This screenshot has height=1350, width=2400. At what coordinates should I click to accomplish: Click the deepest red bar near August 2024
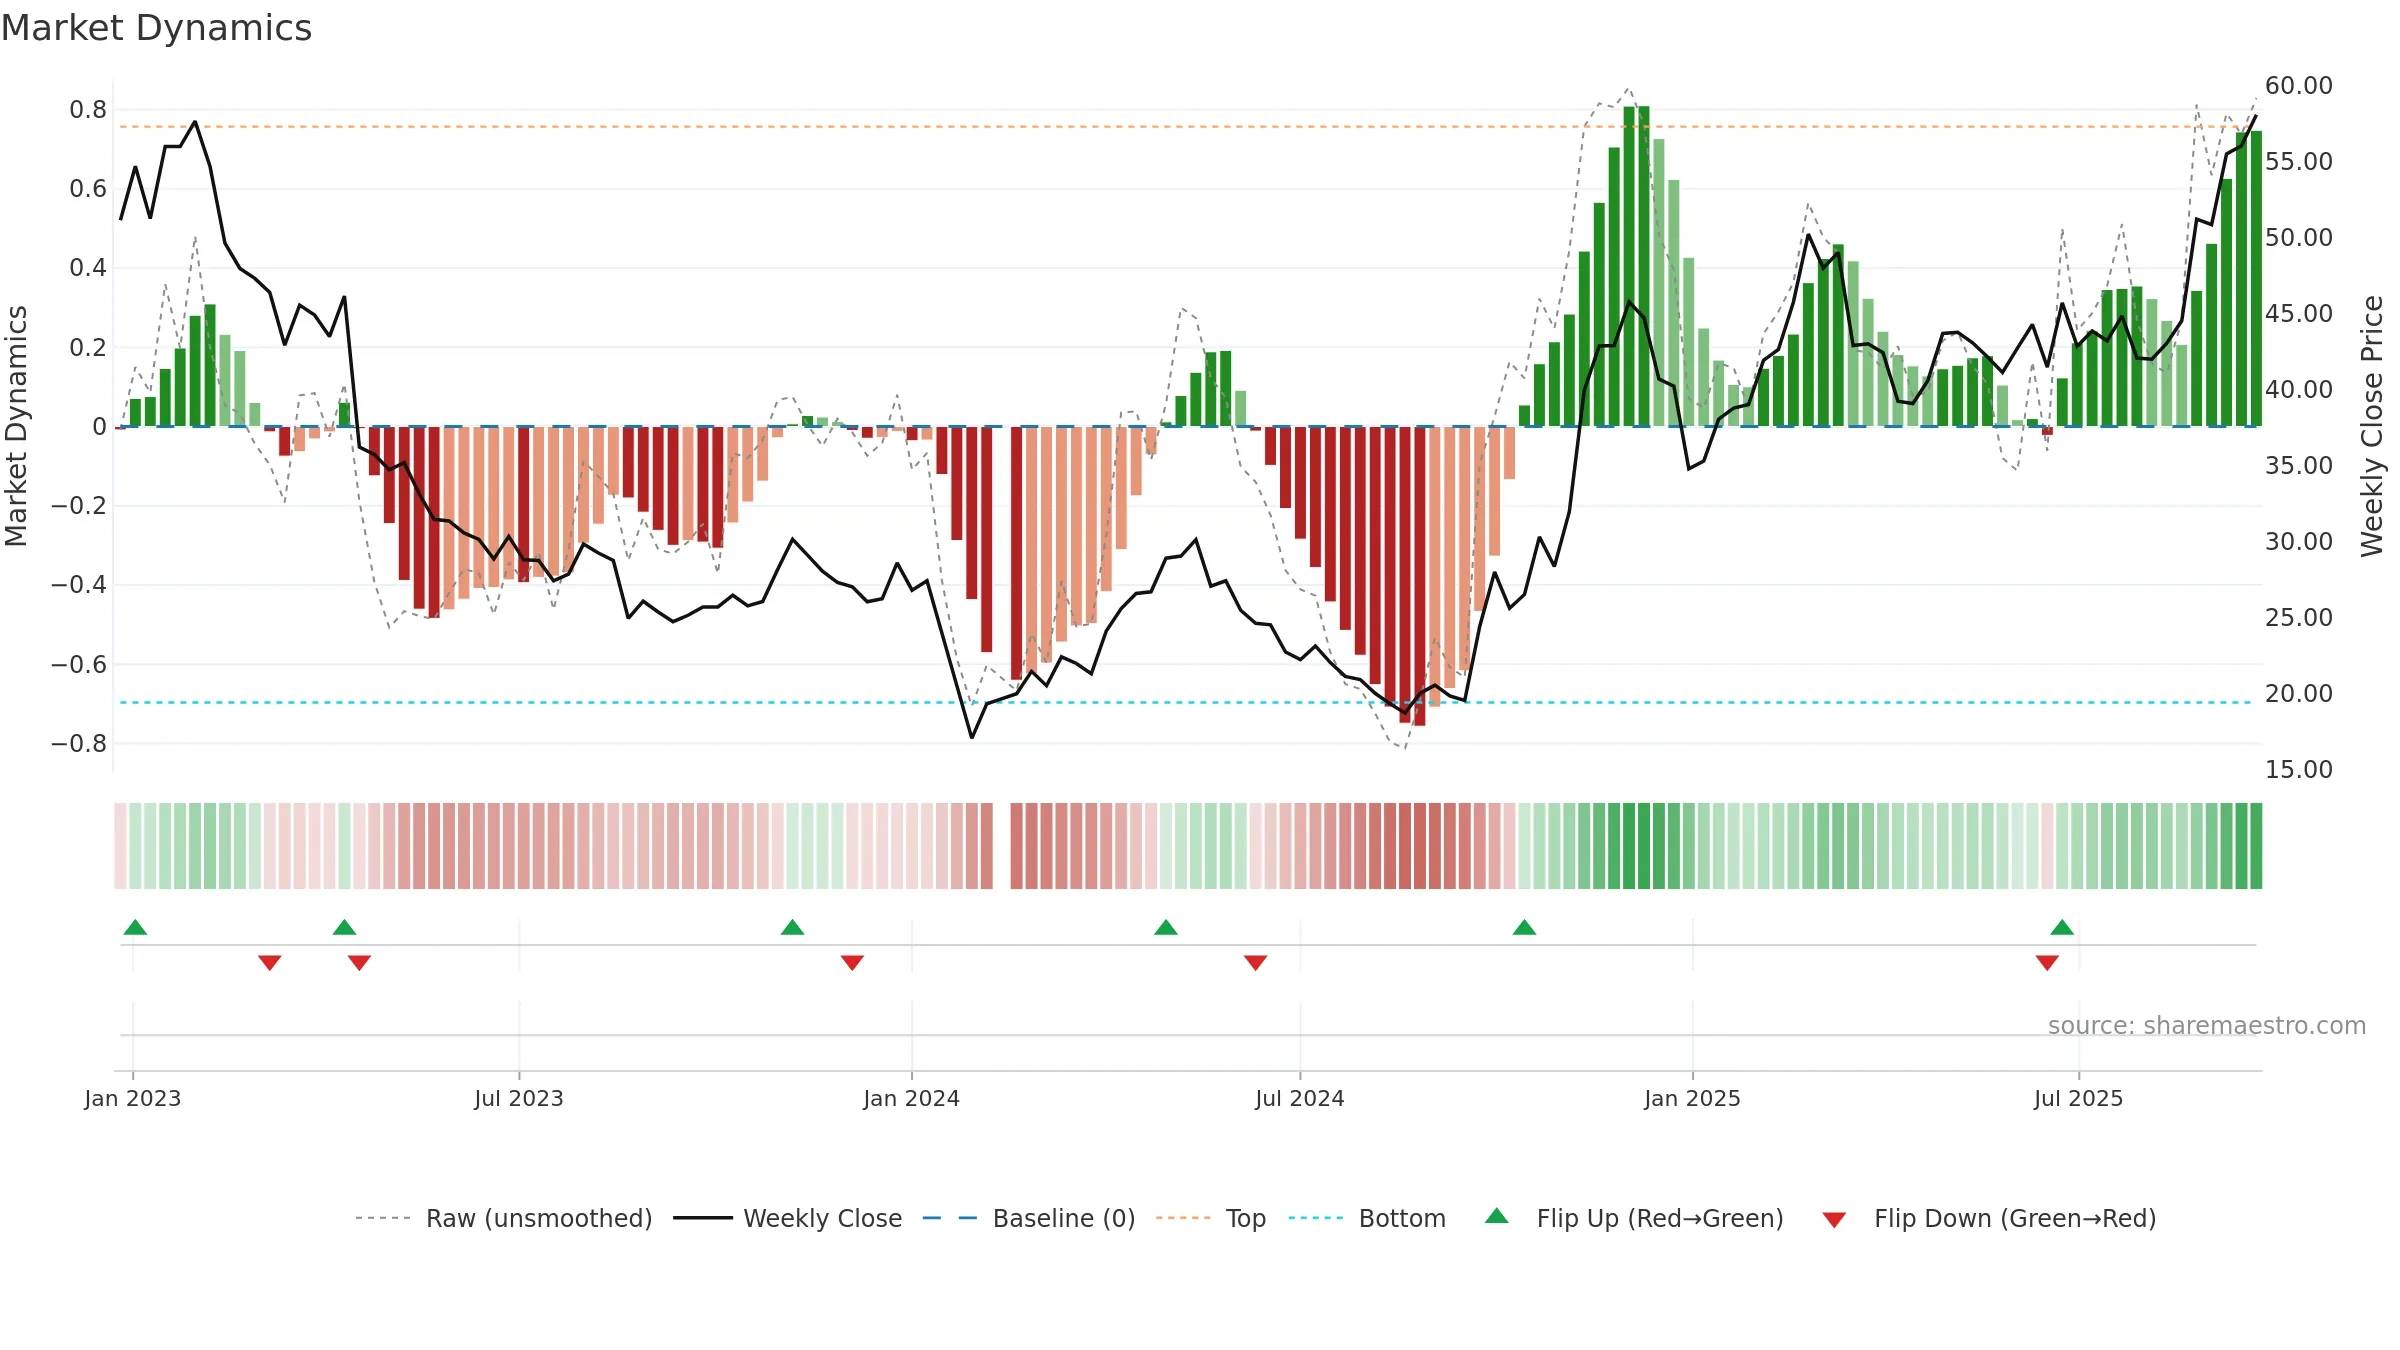(x=1419, y=576)
